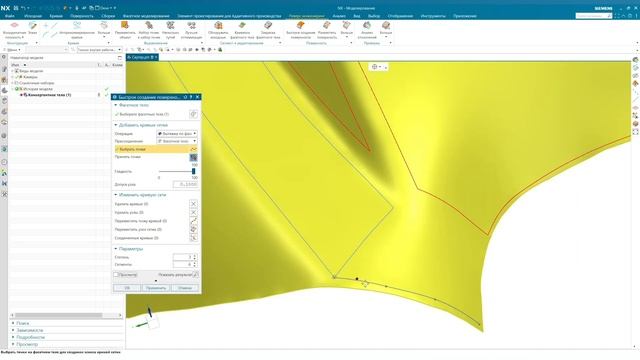
Task: Click the Help question mark in dialog title
Action: (191, 97)
